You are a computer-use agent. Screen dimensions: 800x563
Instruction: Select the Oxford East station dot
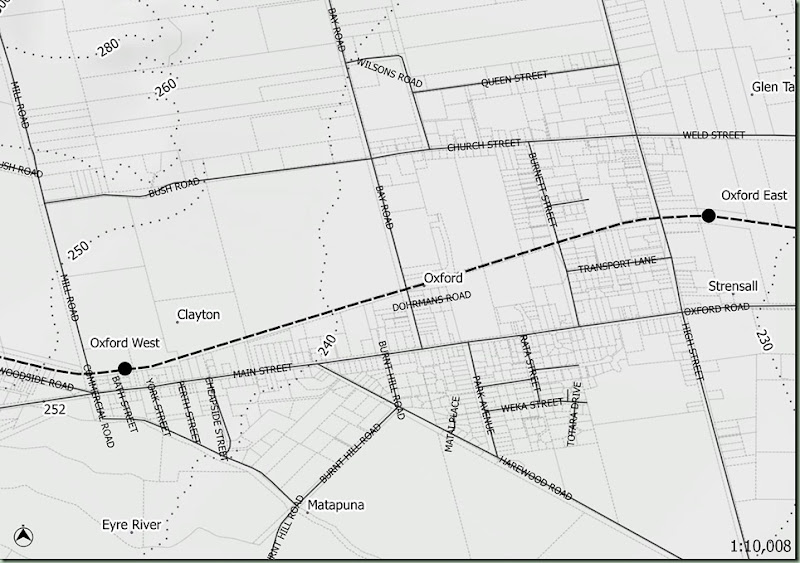point(708,216)
